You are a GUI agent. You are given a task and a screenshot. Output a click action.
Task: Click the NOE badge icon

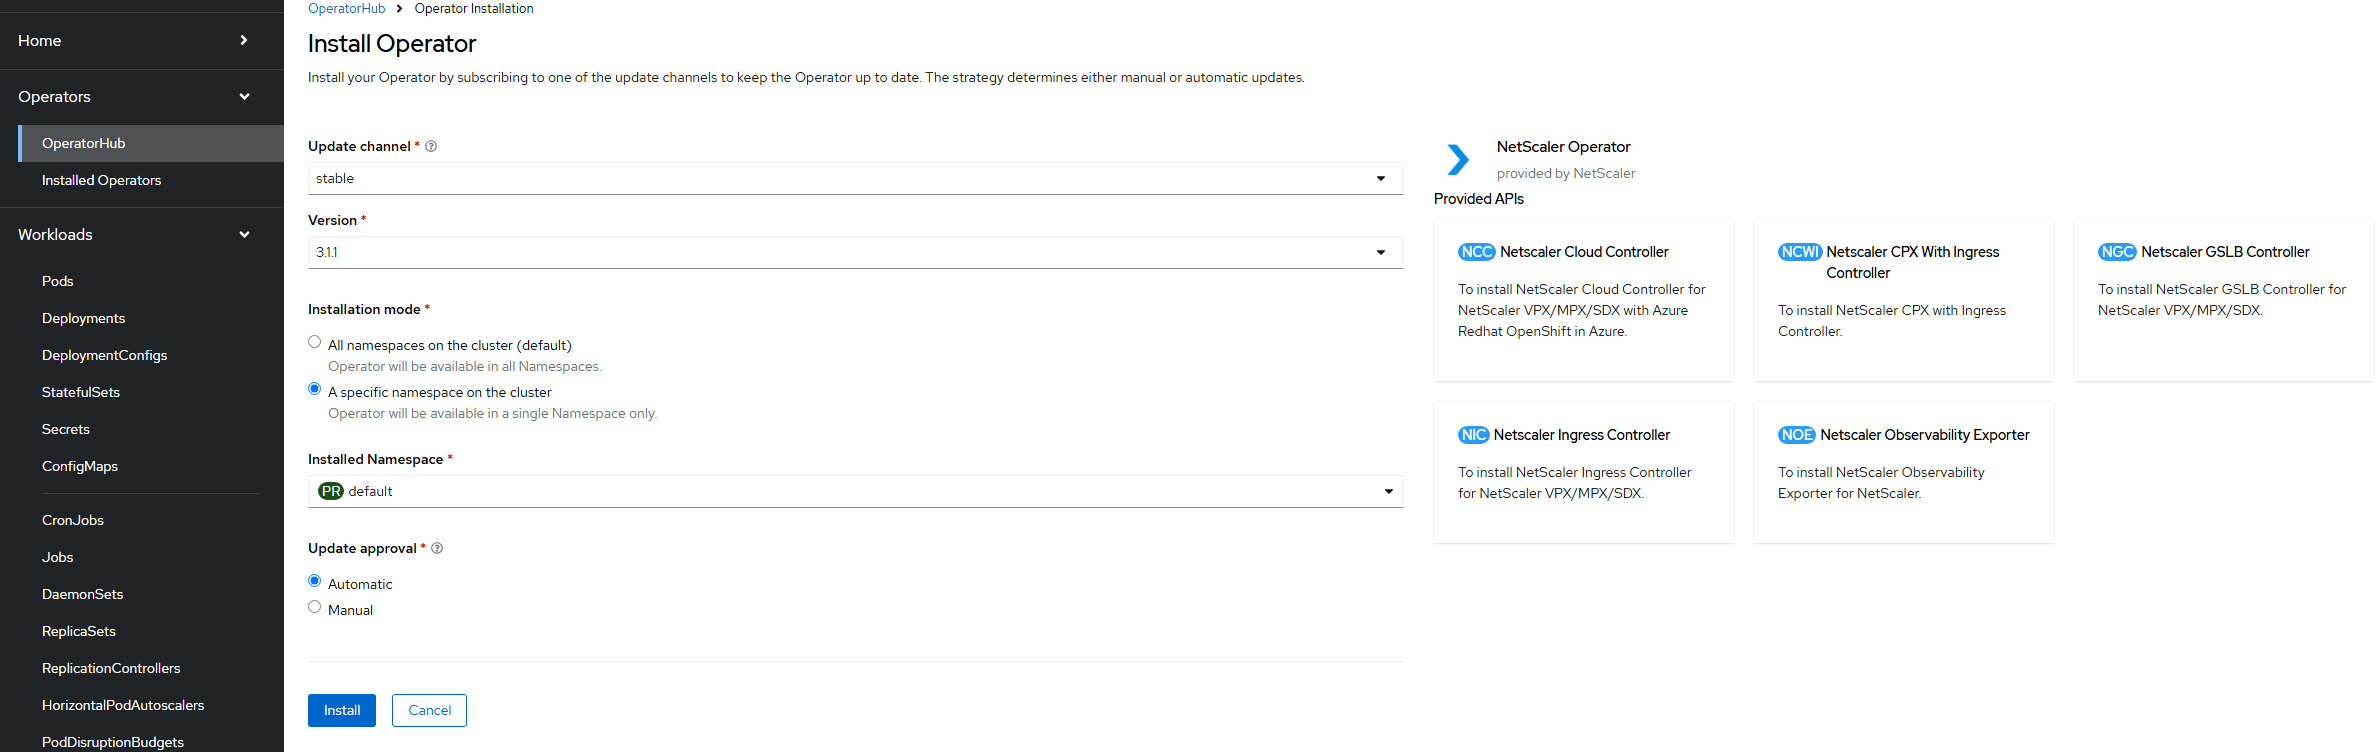[1796, 435]
